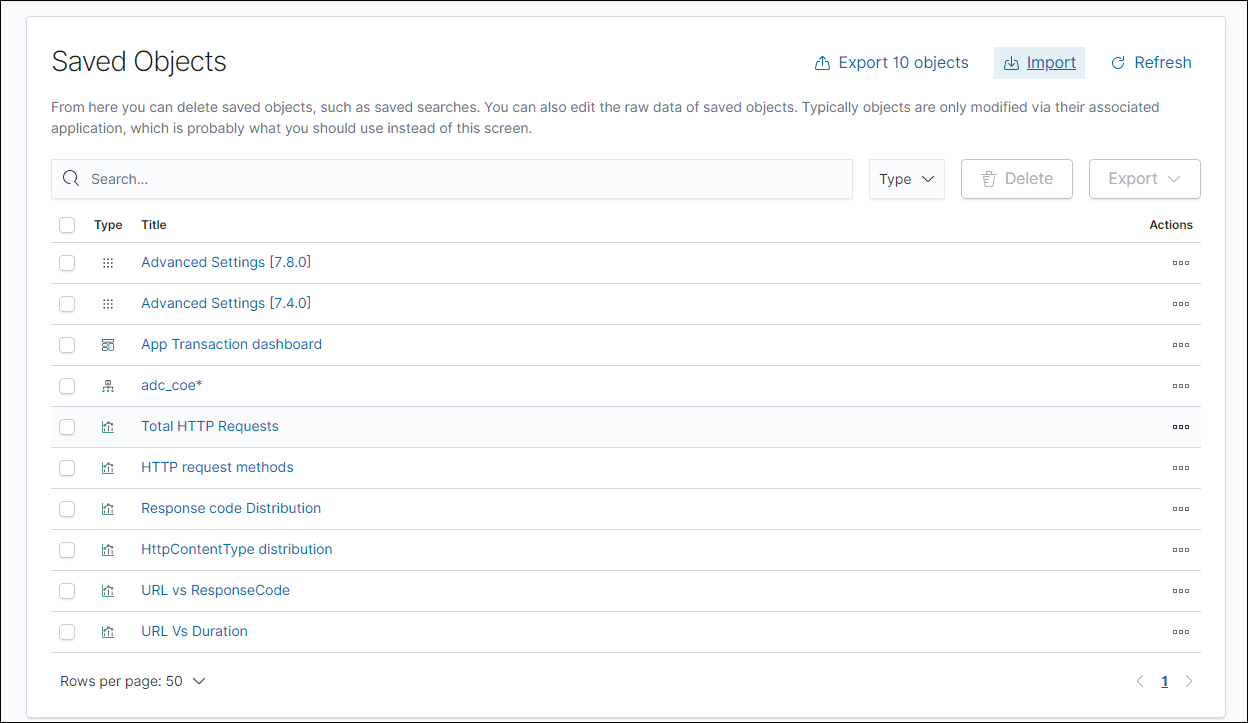Open actions menu for Advanced Settings [7.4.0]
Screen dimensions: 1248x723
1180,304
